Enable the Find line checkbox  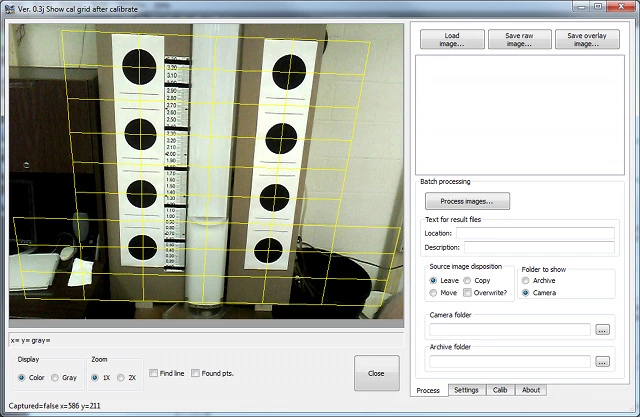pos(152,373)
